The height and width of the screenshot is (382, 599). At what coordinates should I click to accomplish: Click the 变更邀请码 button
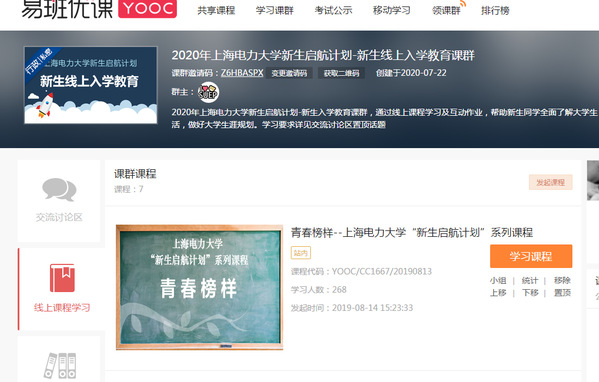point(289,73)
